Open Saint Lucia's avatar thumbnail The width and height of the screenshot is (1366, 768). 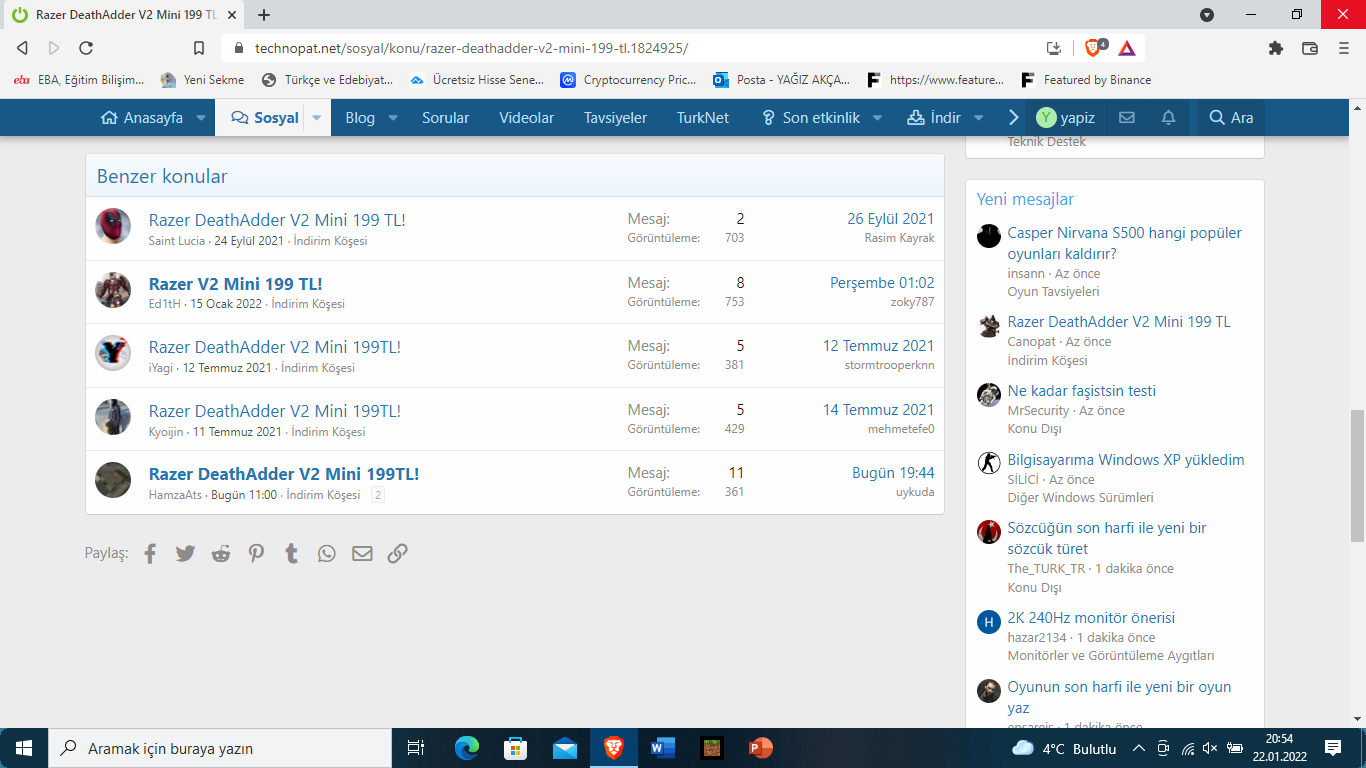pos(113,226)
